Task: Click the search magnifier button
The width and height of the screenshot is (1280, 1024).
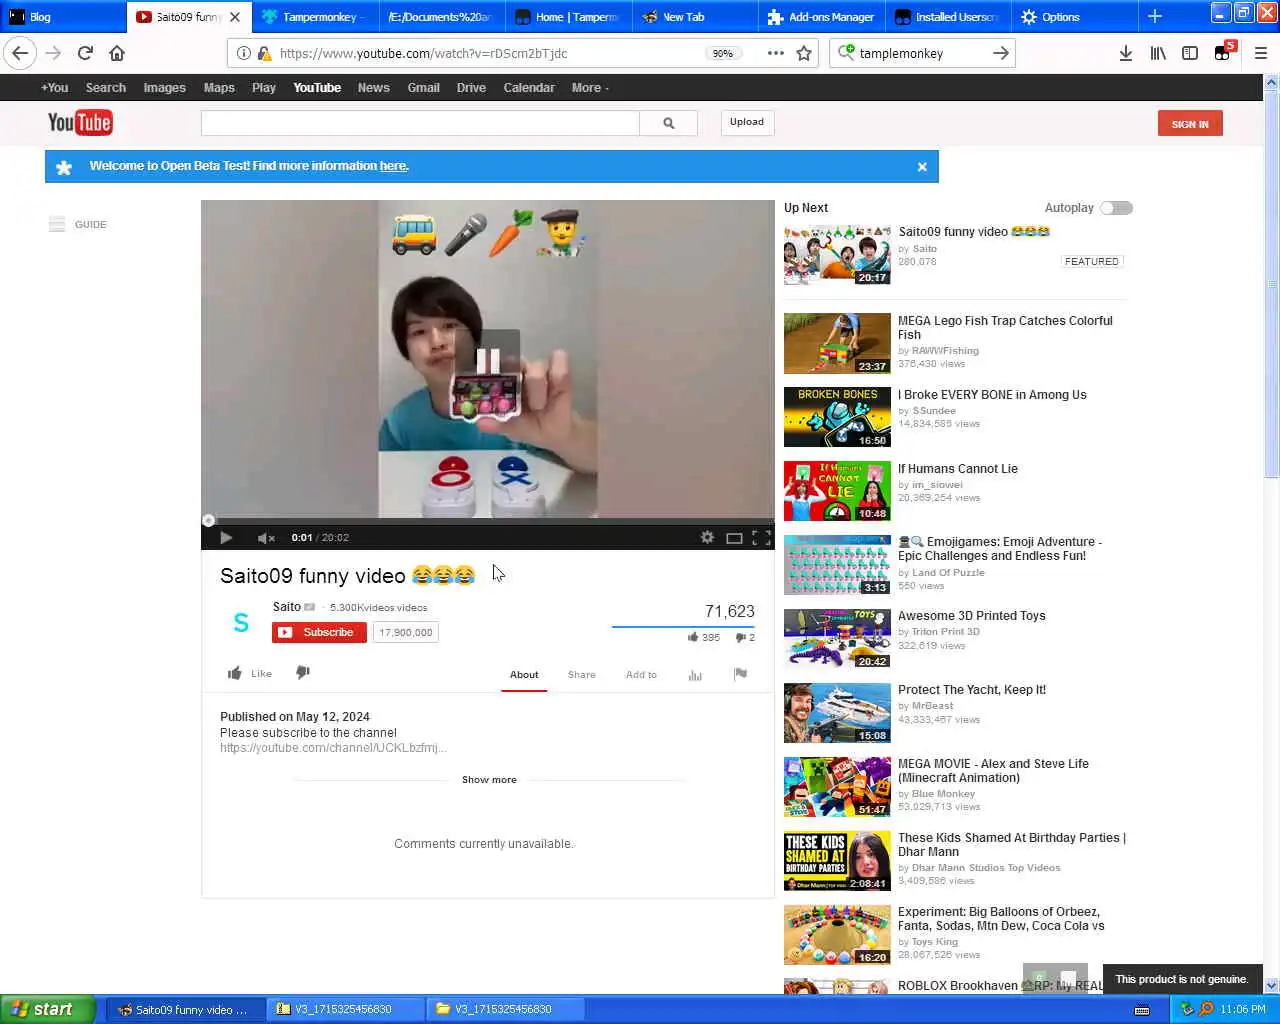Action: coord(668,123)
